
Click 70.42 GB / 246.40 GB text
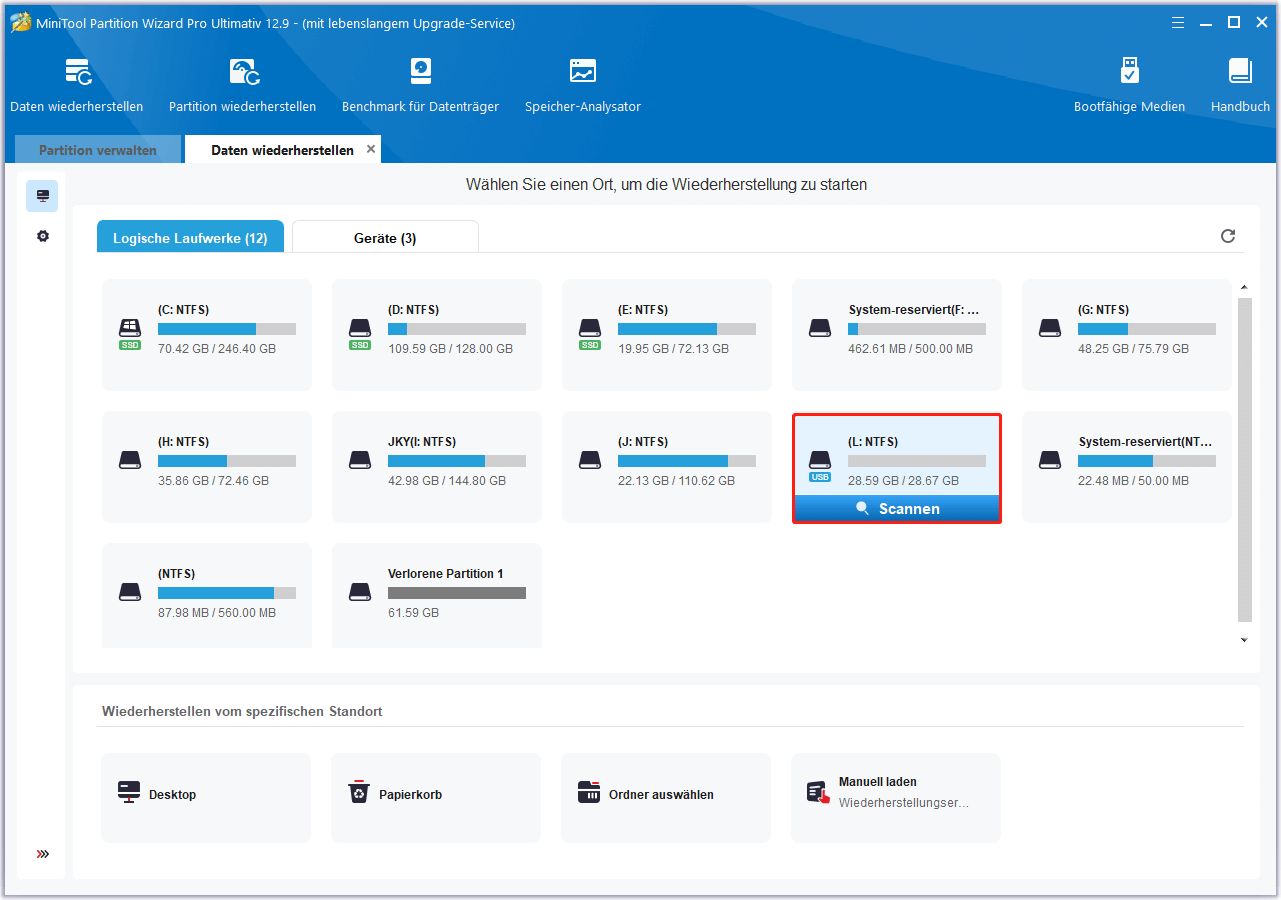(217, 349)
